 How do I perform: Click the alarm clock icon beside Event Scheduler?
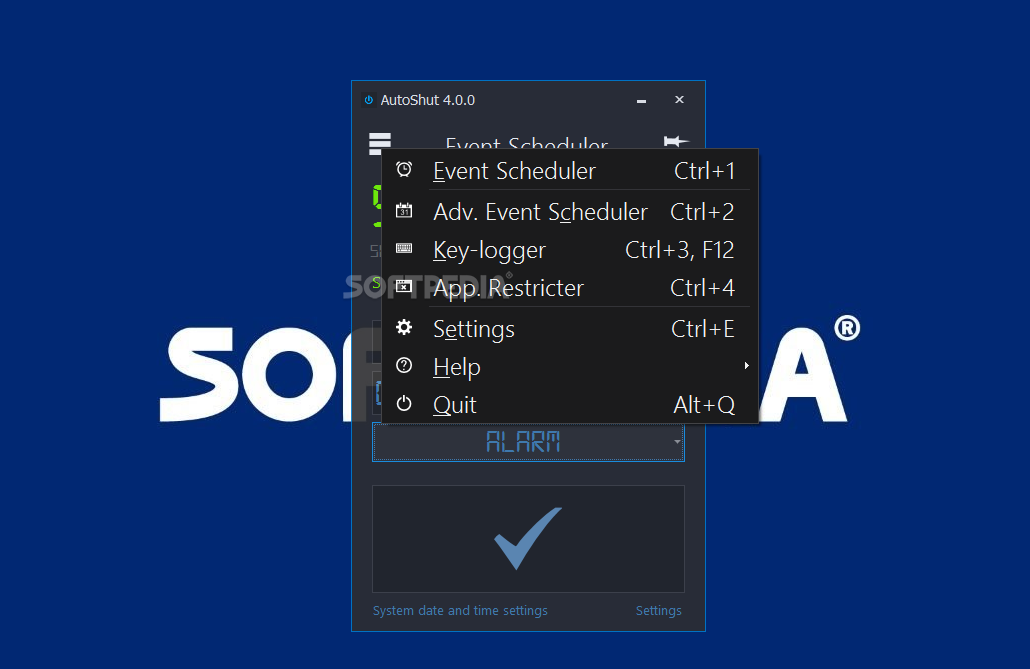404,170
